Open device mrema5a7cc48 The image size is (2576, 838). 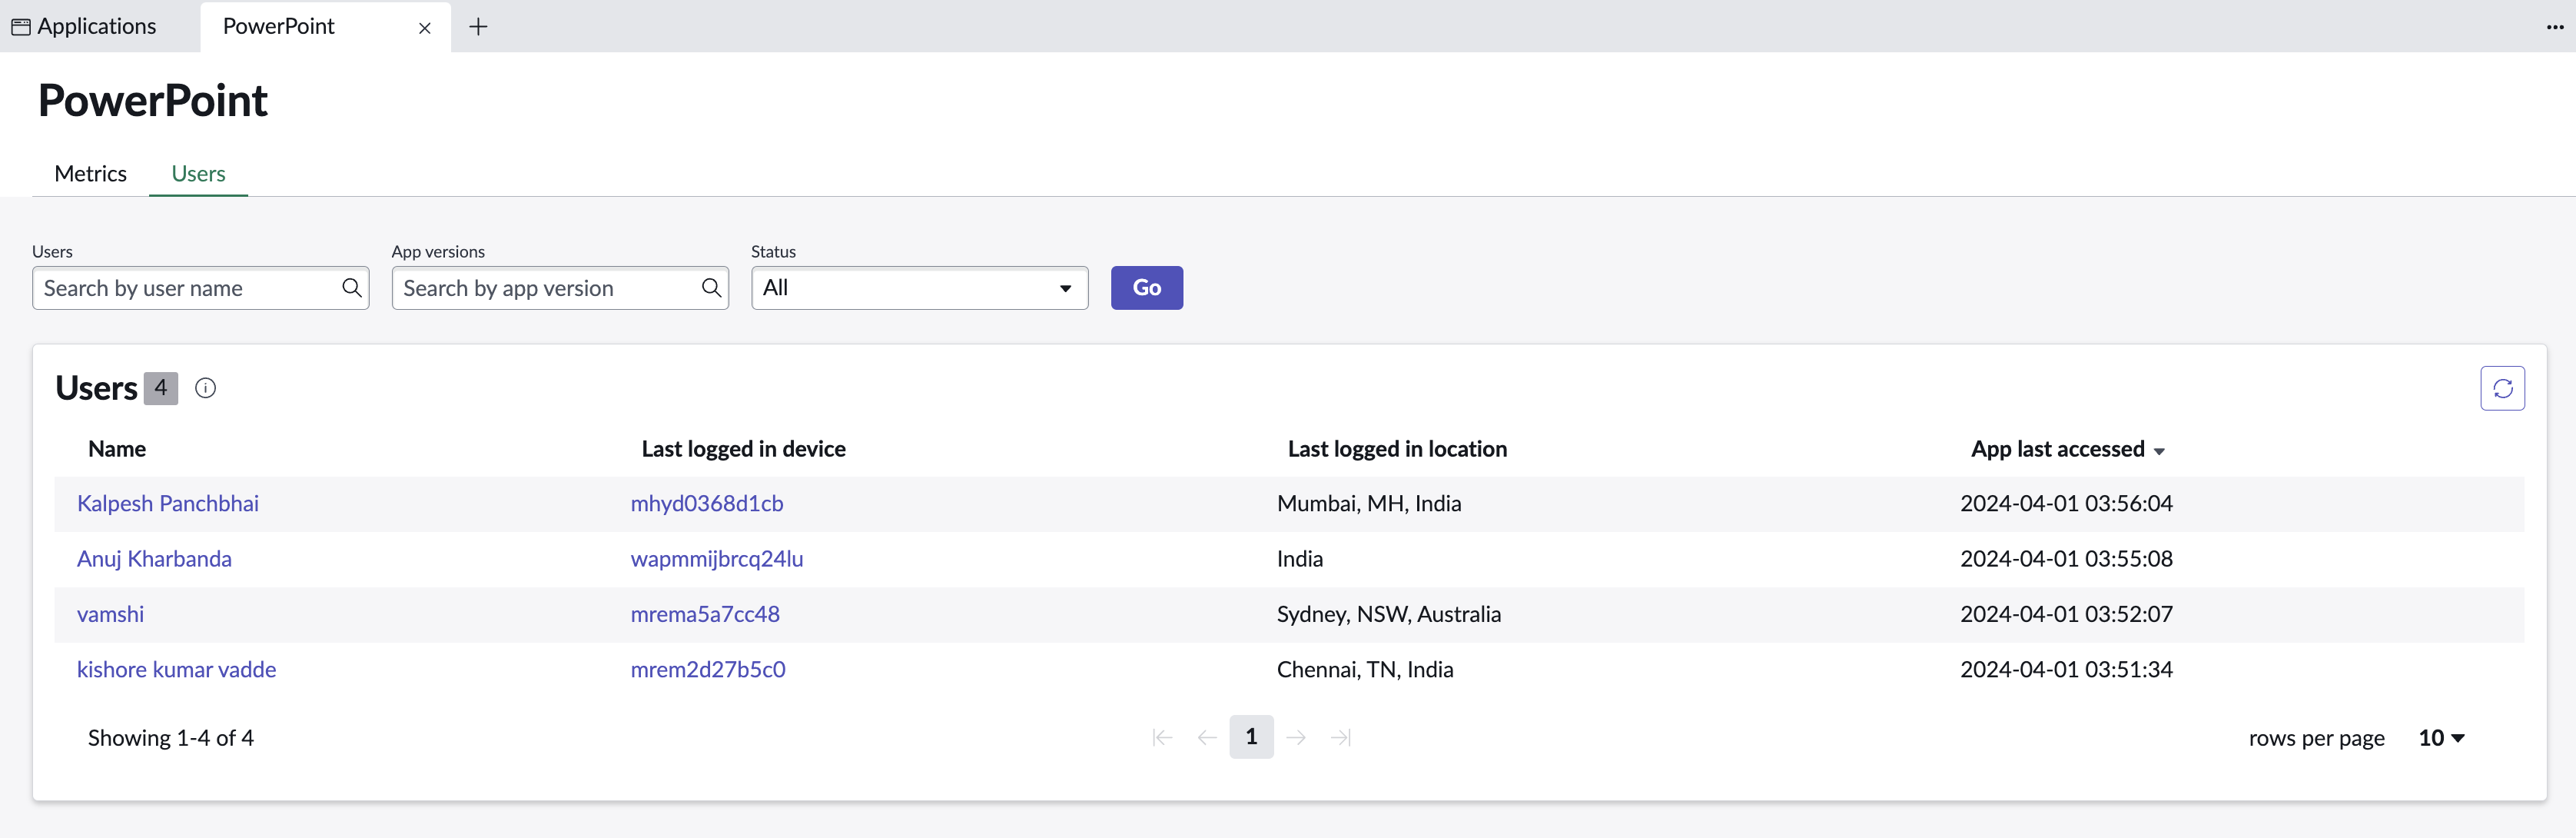click(x=704, y=614)
